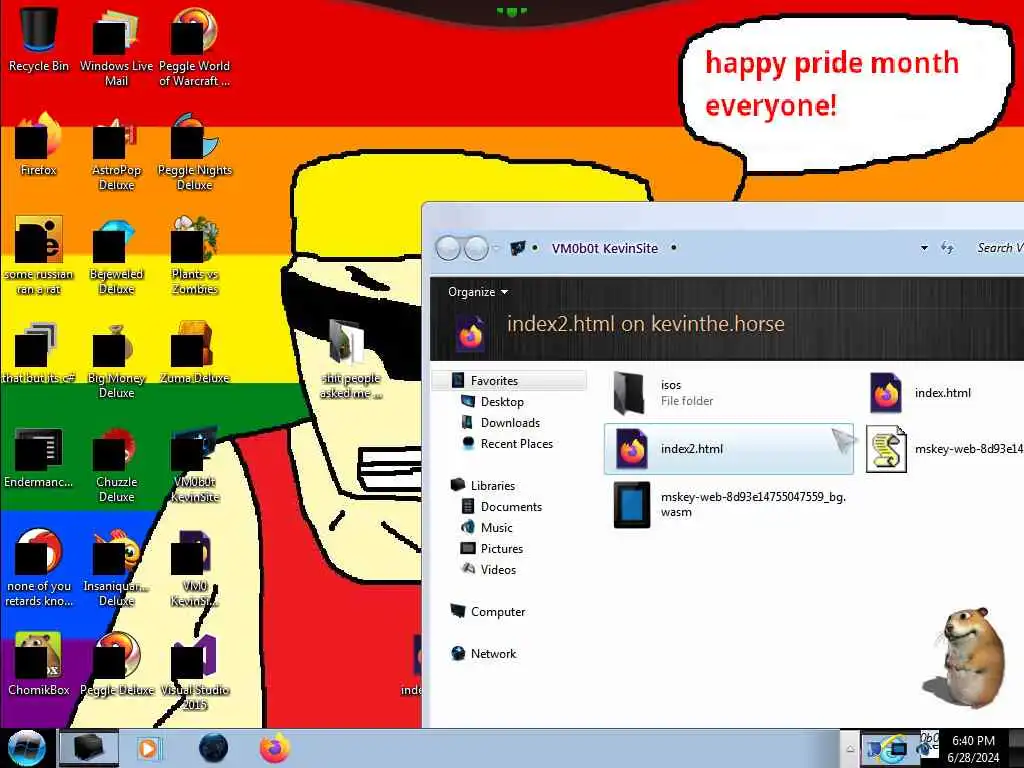Open Windows Media Player from taskbar
This screenshot has height=768, width=1024.
pos(148,748)
